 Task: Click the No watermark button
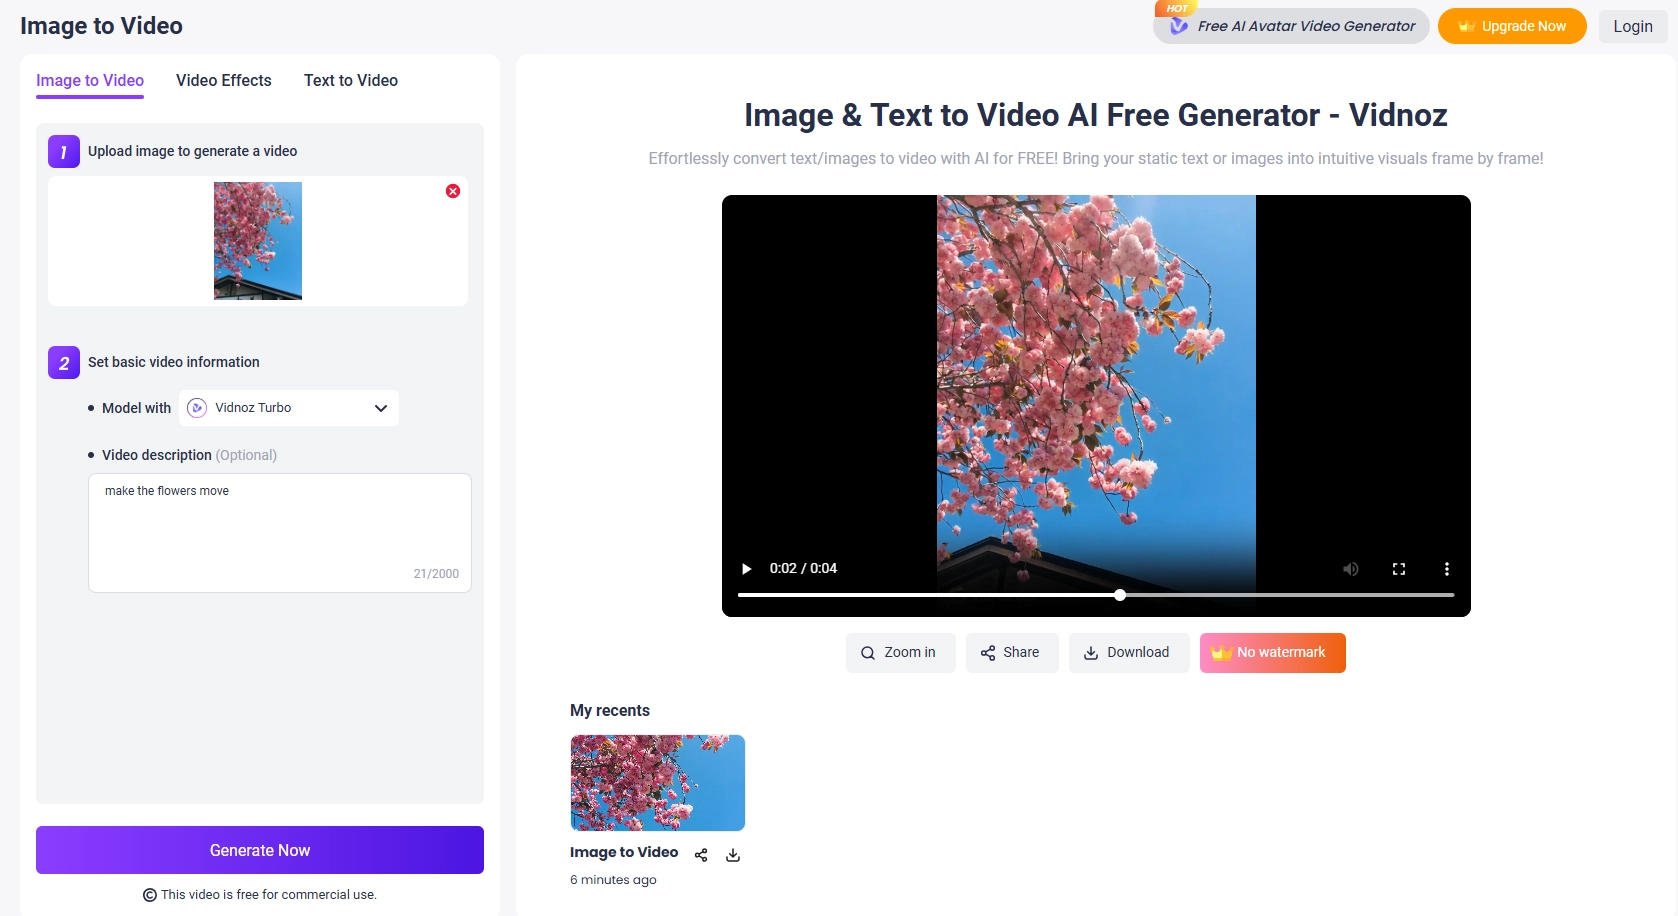(x=1272, y=652)
